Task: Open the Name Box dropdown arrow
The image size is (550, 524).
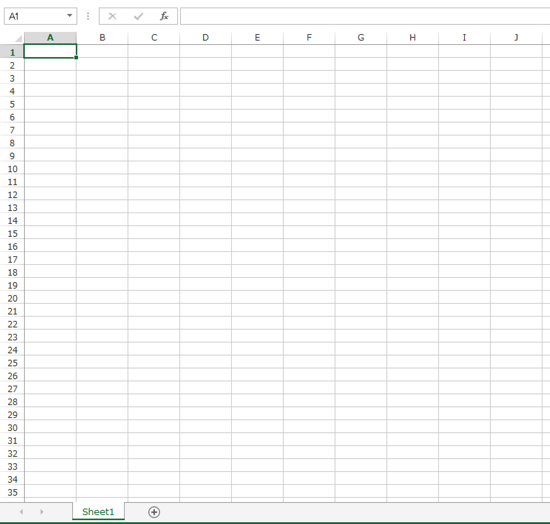Action: 69,16
